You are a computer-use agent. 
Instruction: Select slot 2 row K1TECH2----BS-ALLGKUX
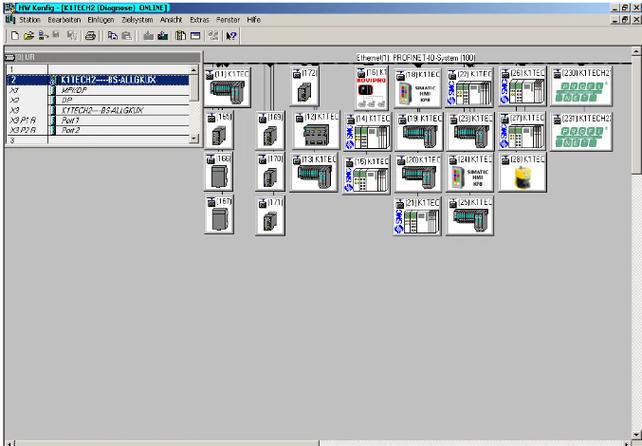[98, 80]
